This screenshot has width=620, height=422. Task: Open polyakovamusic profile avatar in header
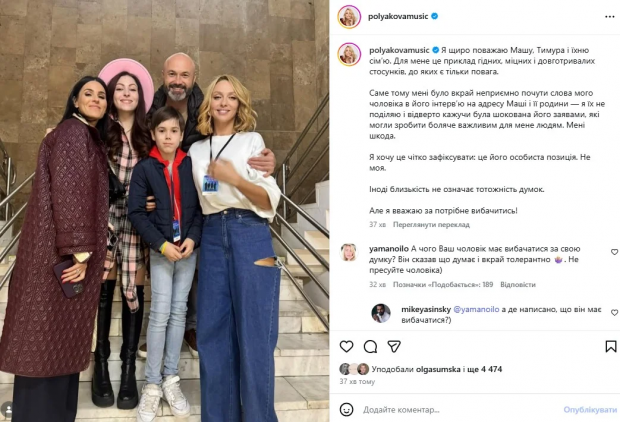tap(349, 17)
